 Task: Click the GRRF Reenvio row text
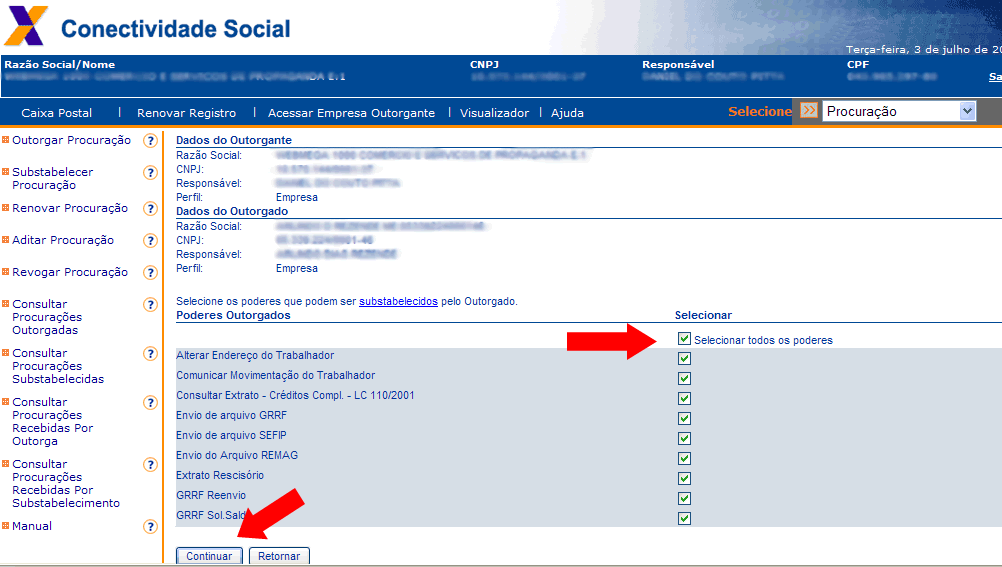pos(211,495)
